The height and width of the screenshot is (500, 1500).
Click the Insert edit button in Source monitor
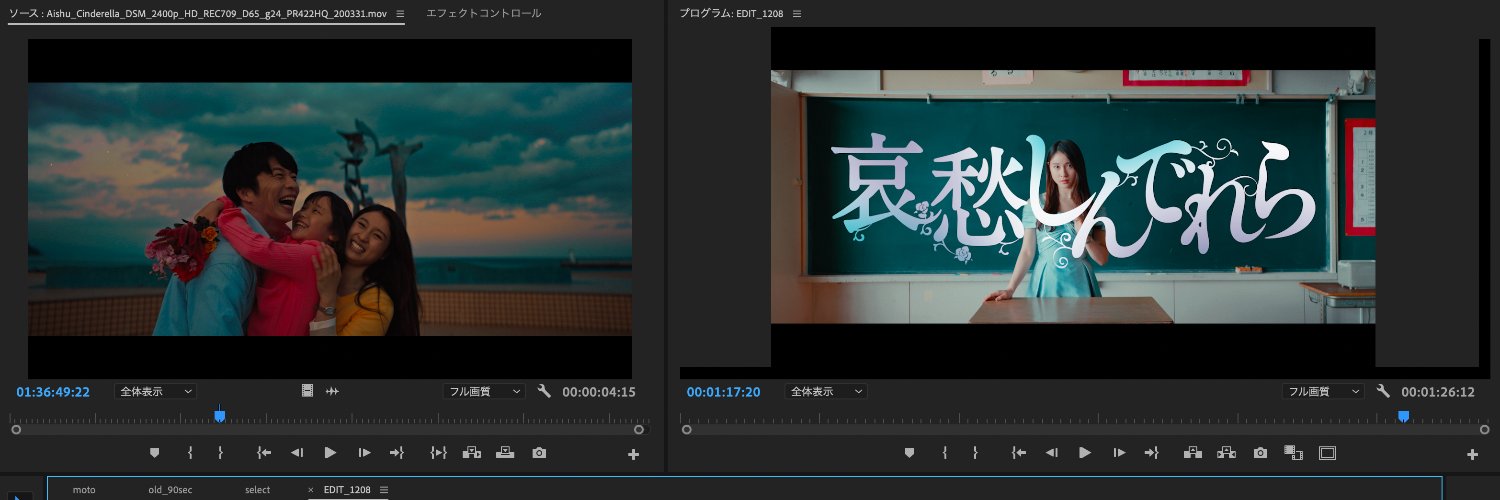pyautogui.click(x=473, y=453)
